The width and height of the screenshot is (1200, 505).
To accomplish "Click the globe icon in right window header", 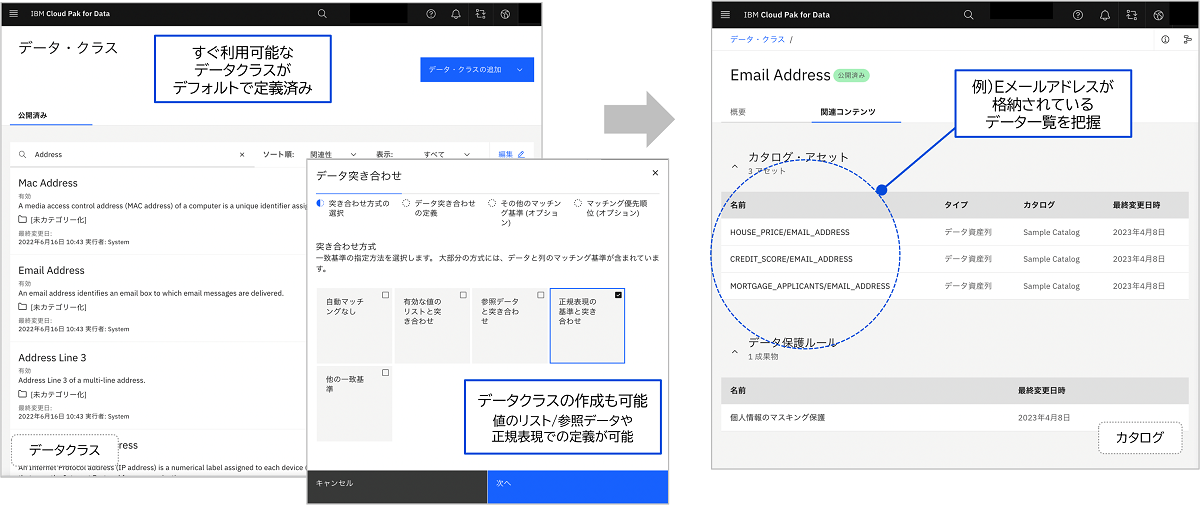I will (x=1158, y=15).
